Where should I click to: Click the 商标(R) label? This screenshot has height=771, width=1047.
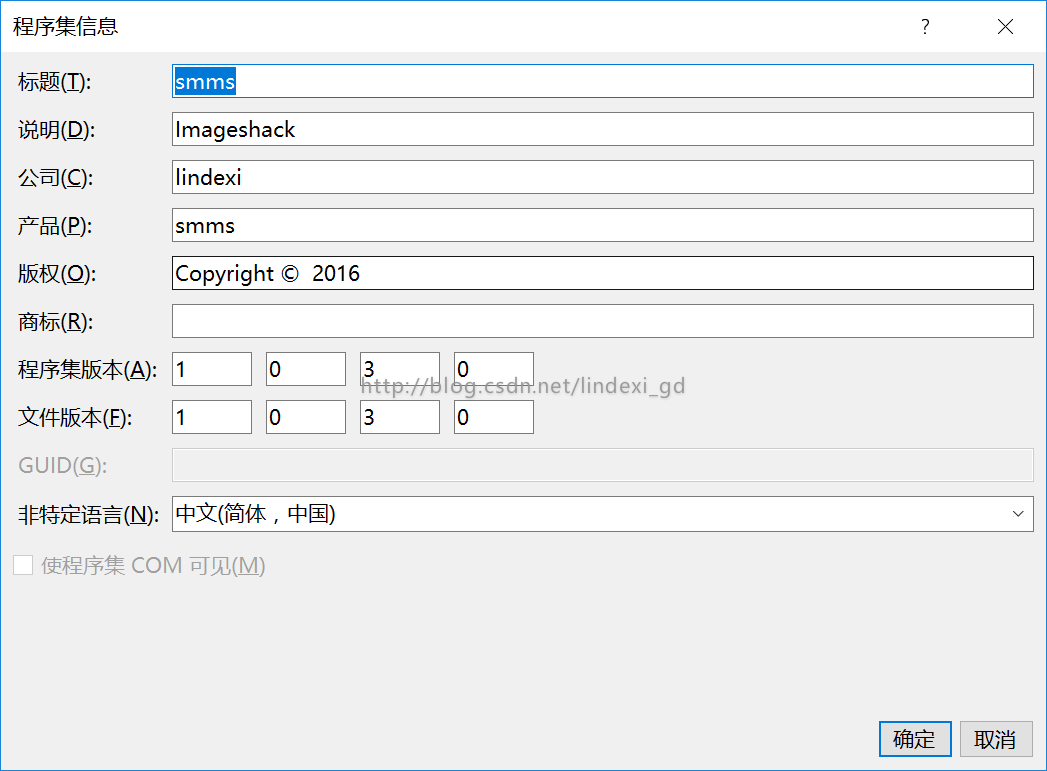click(x=55, y=322)
